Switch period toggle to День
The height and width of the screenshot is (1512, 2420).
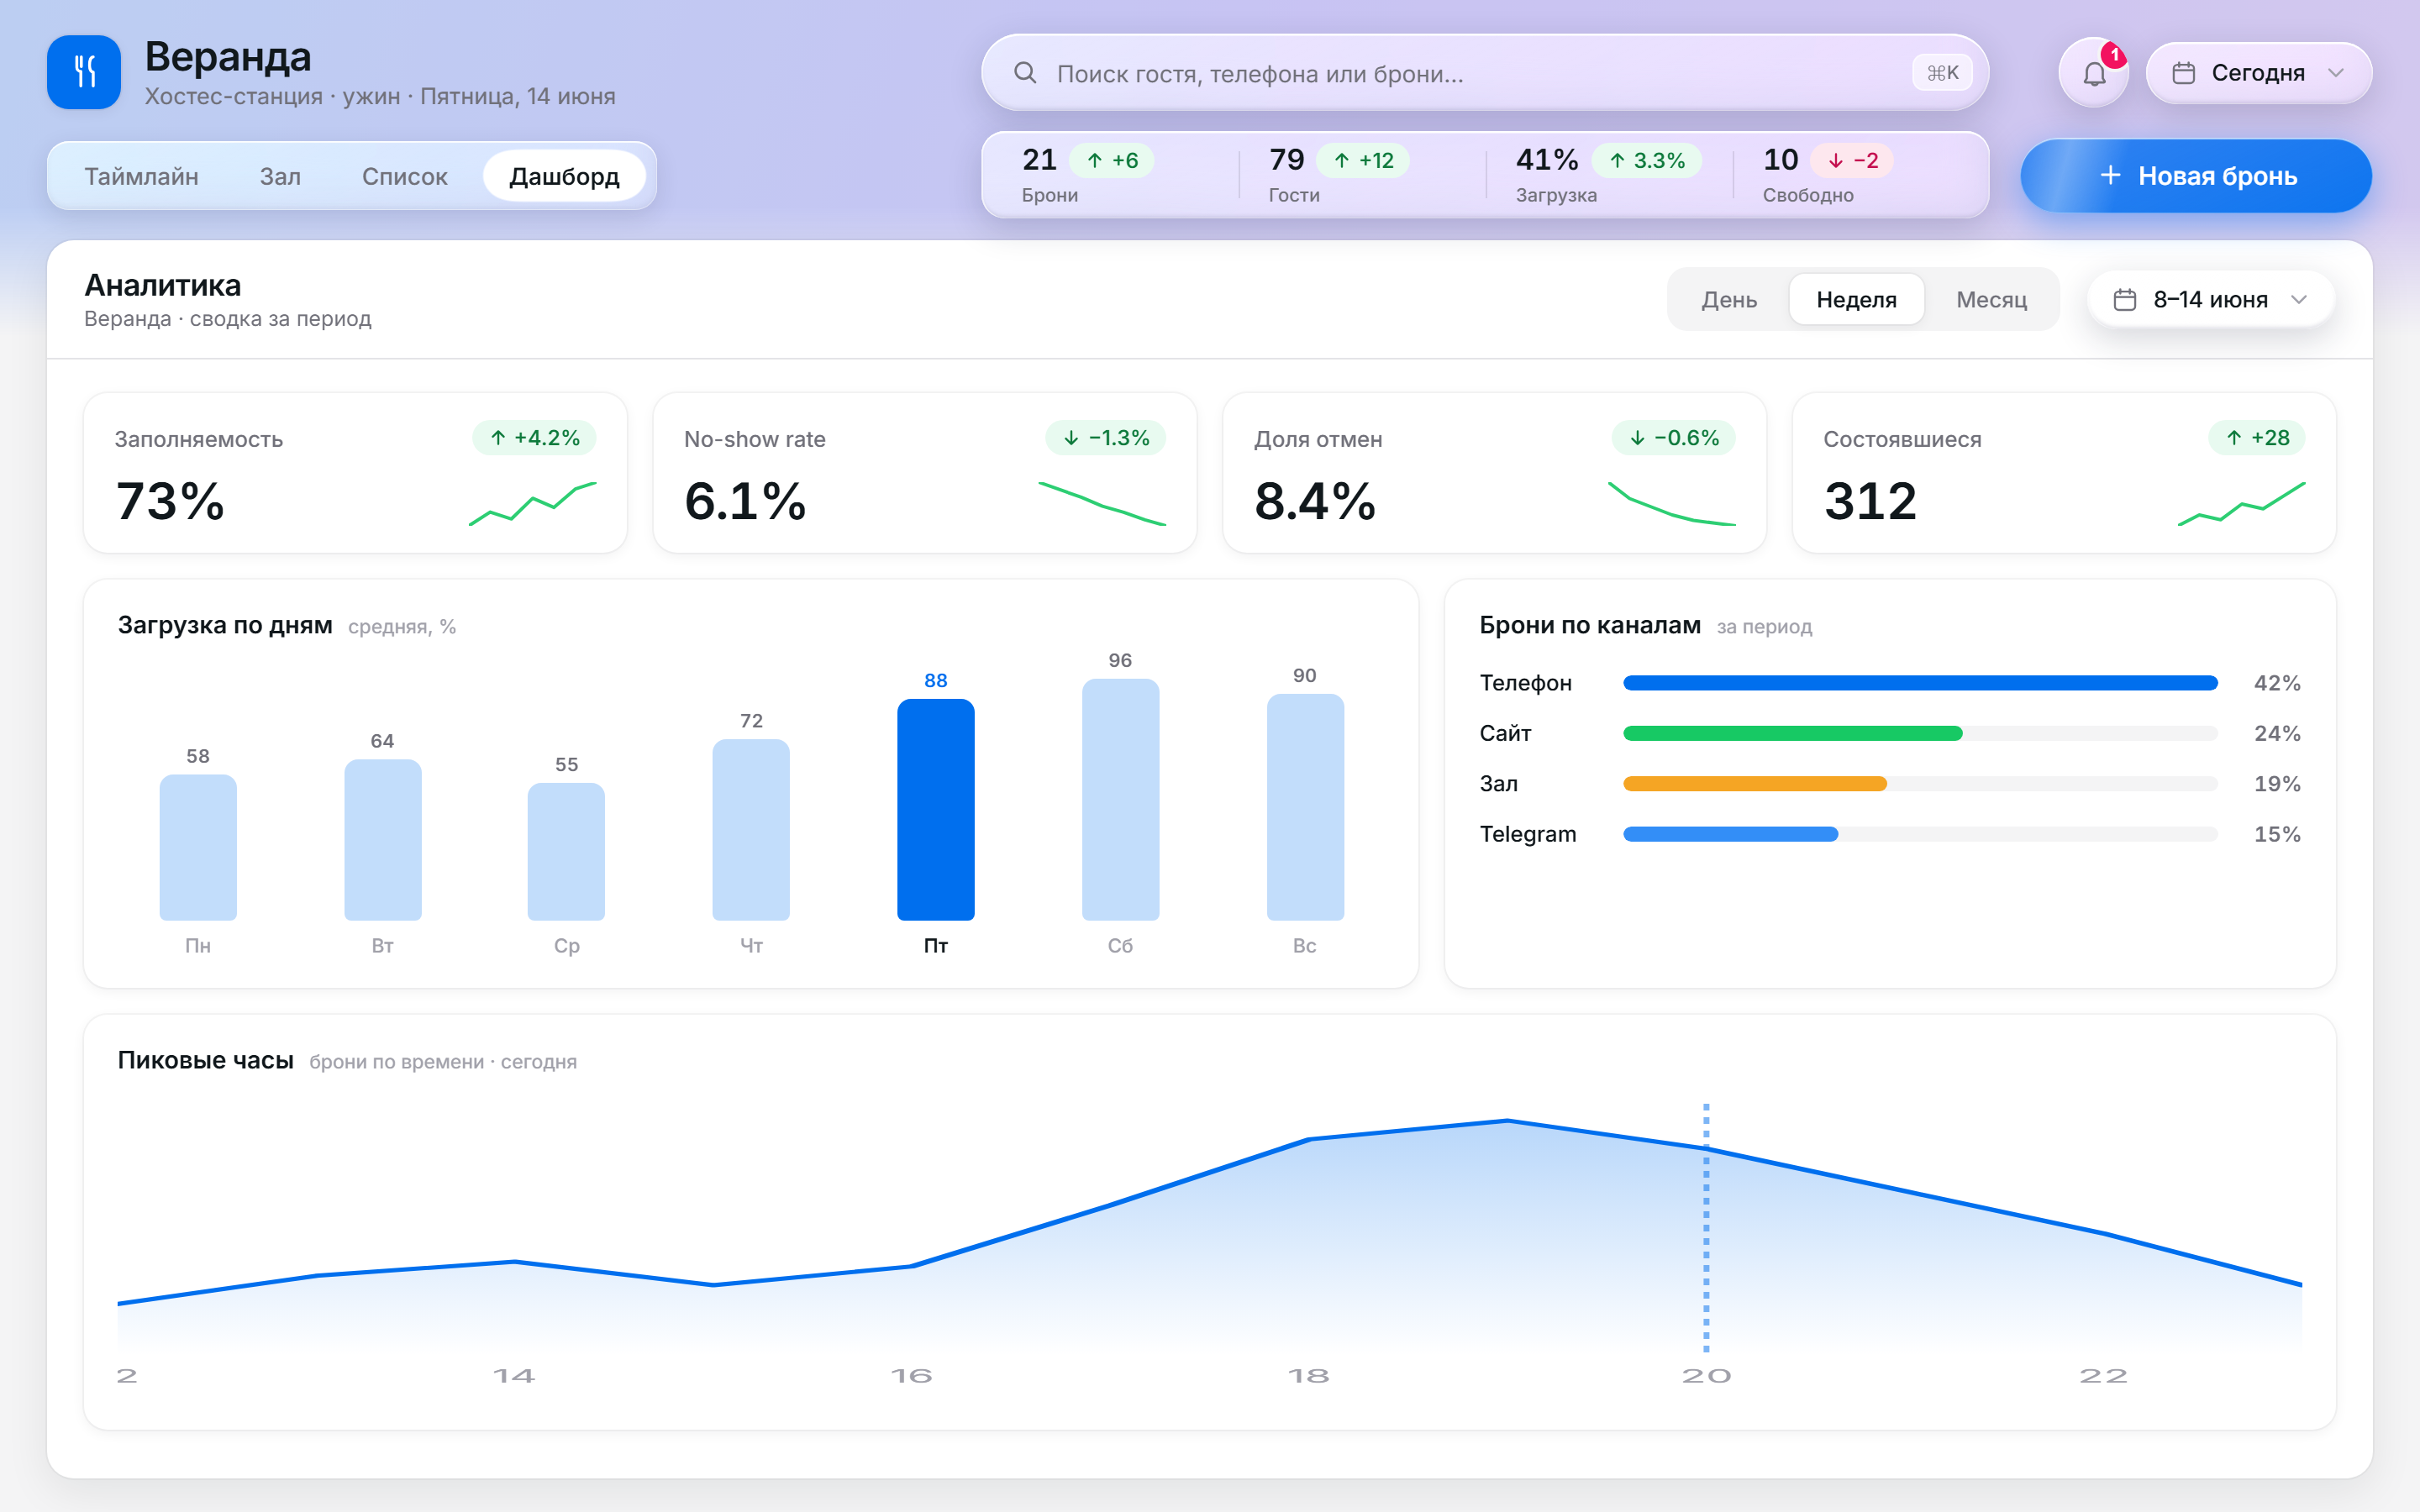pyautogui.click(x=1729, y=300)
